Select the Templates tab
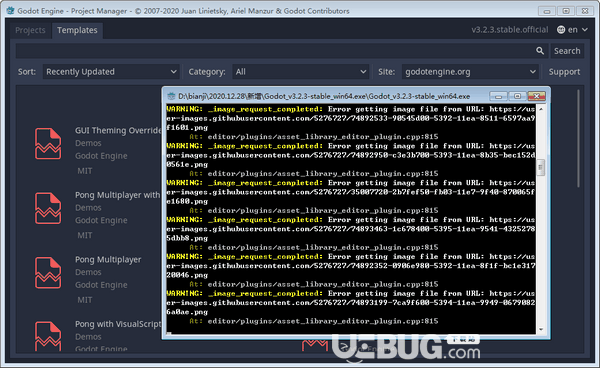The width and height of the screenshot is (600, 368). coord(77,30)
